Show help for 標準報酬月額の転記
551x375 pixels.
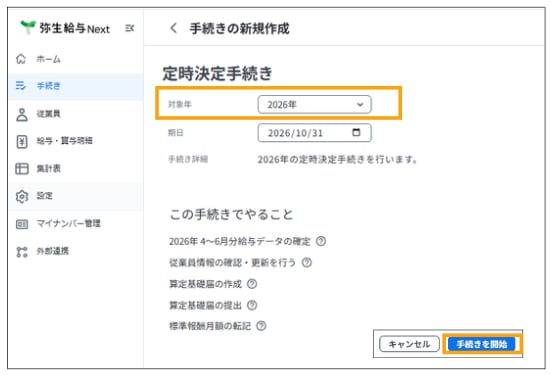point(261,326)
